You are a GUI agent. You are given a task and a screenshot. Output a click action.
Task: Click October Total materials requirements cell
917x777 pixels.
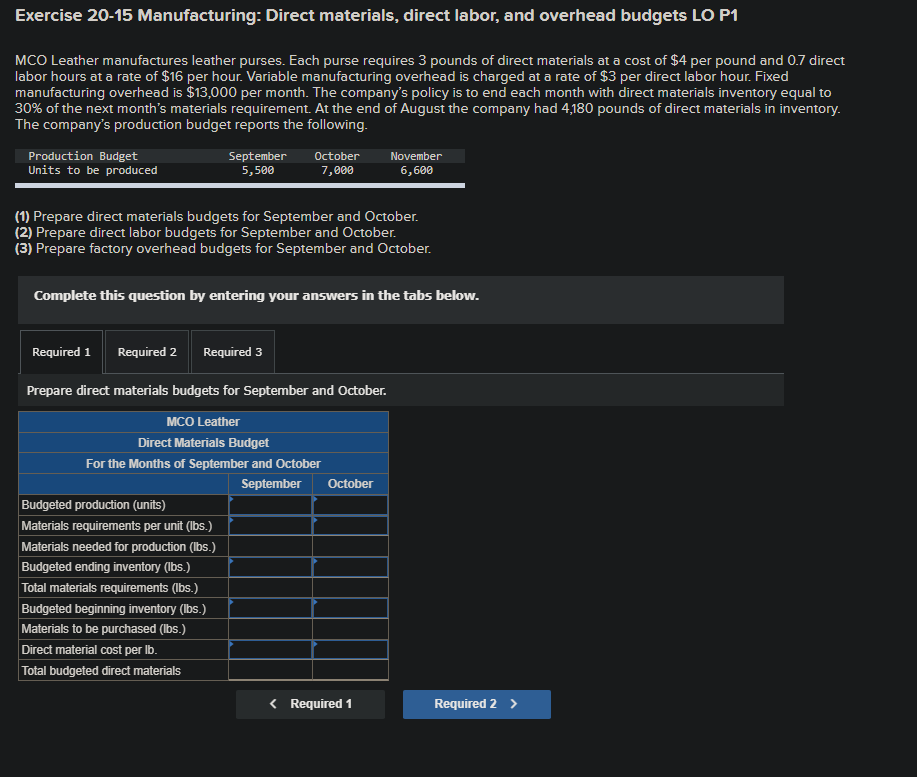pos(349,587)
